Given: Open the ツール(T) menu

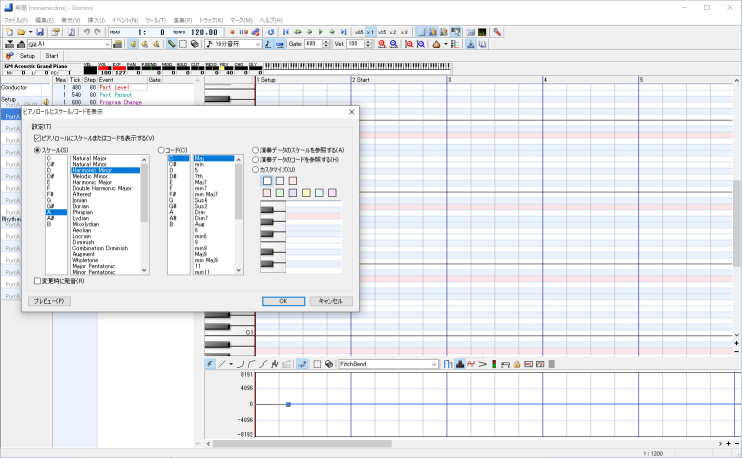Looking at the screenshot, I should [x=156, y=20].
